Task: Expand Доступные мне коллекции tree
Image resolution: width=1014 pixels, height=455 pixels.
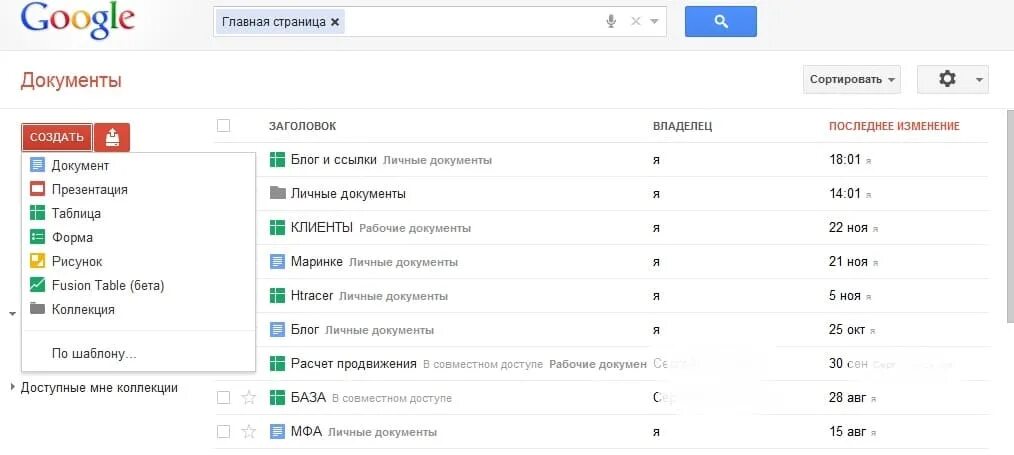Action: click(12, 387)
